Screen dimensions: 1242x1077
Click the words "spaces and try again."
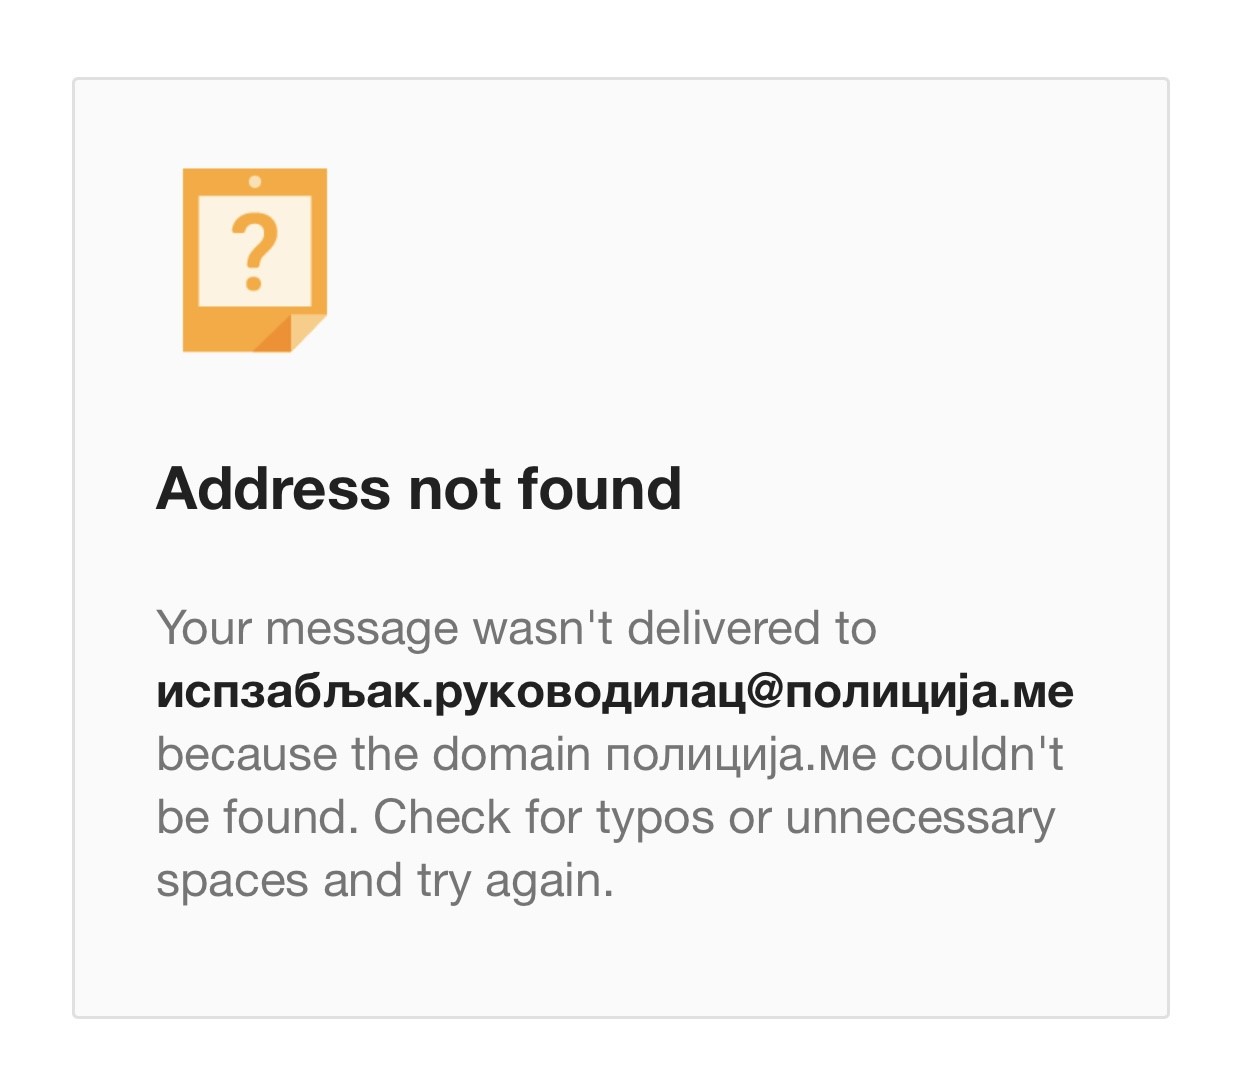(385, 882)
